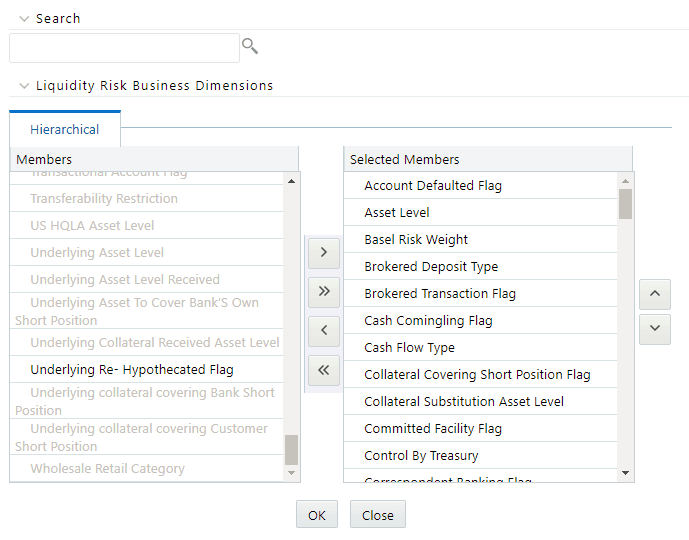689x540 pixels.
Task: Select Underlying Asset To Cover Bank'S Own Short Position
Action: pyautogui.click(x=147, y=311)
